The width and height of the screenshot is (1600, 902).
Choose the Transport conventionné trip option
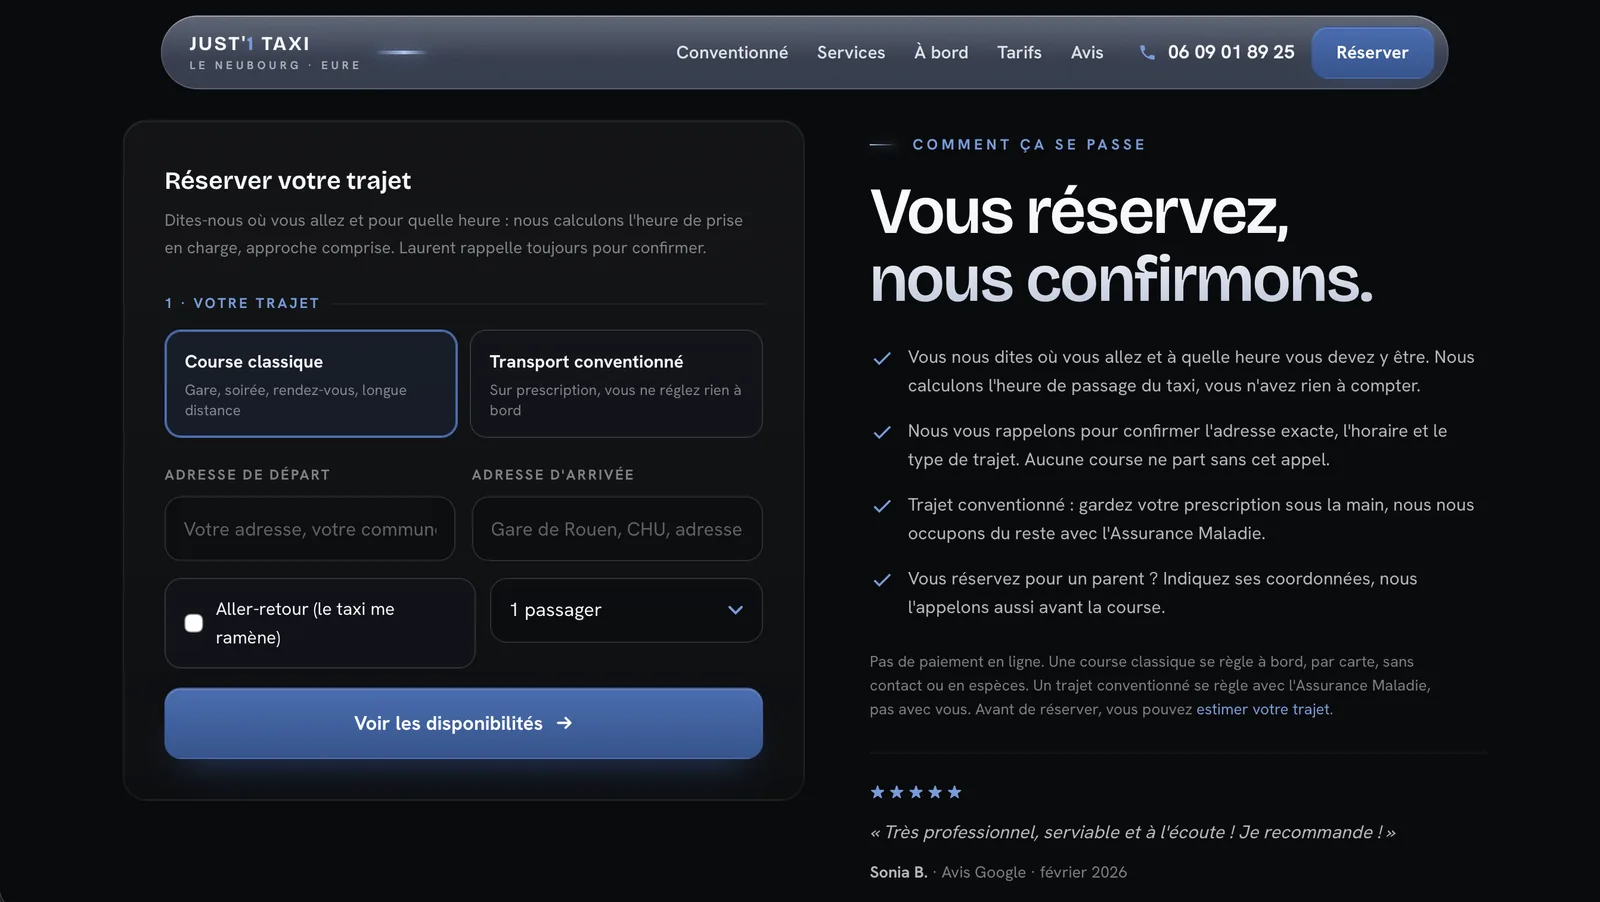616,384
